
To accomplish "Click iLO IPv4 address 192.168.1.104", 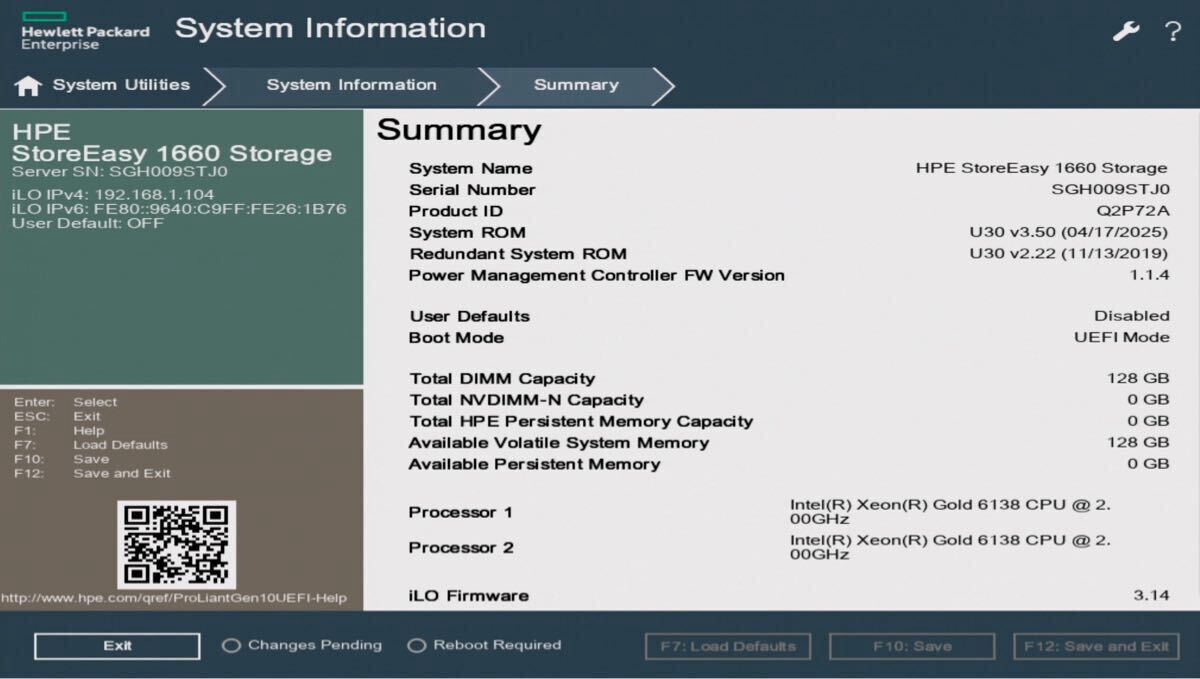I will [113, 194].
